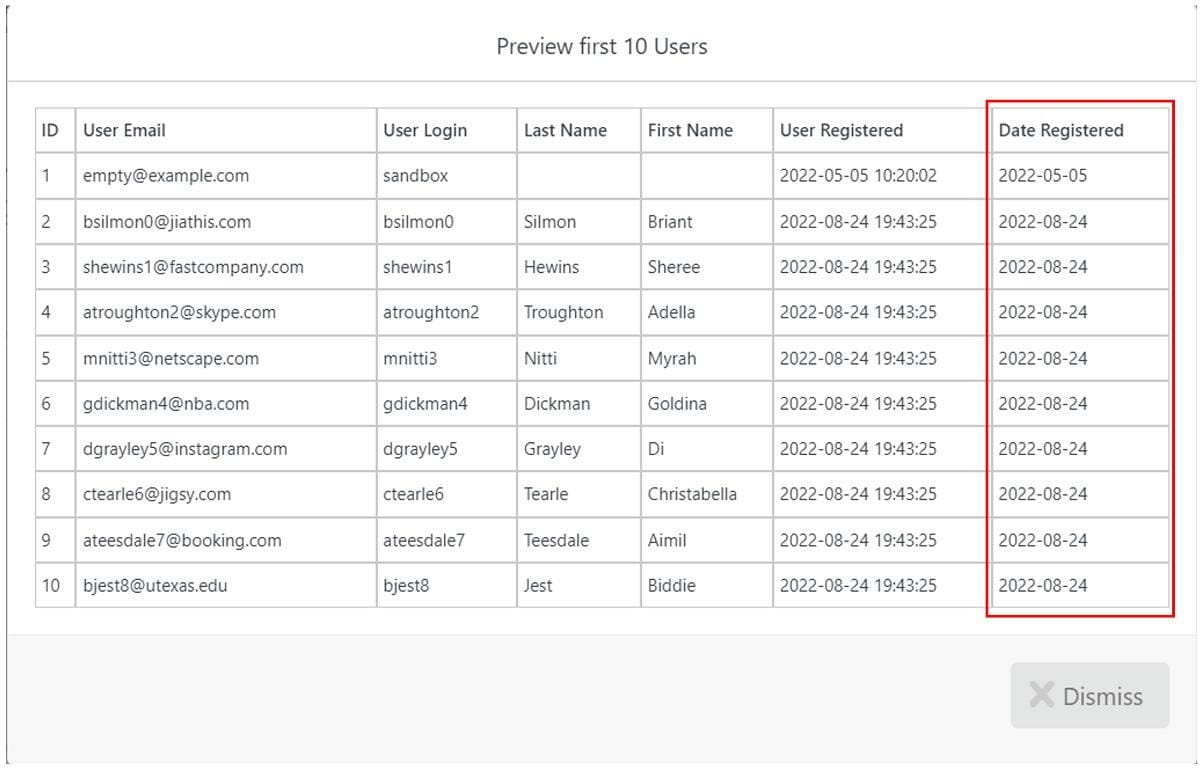Click first name Myrah

click(672, 358)
